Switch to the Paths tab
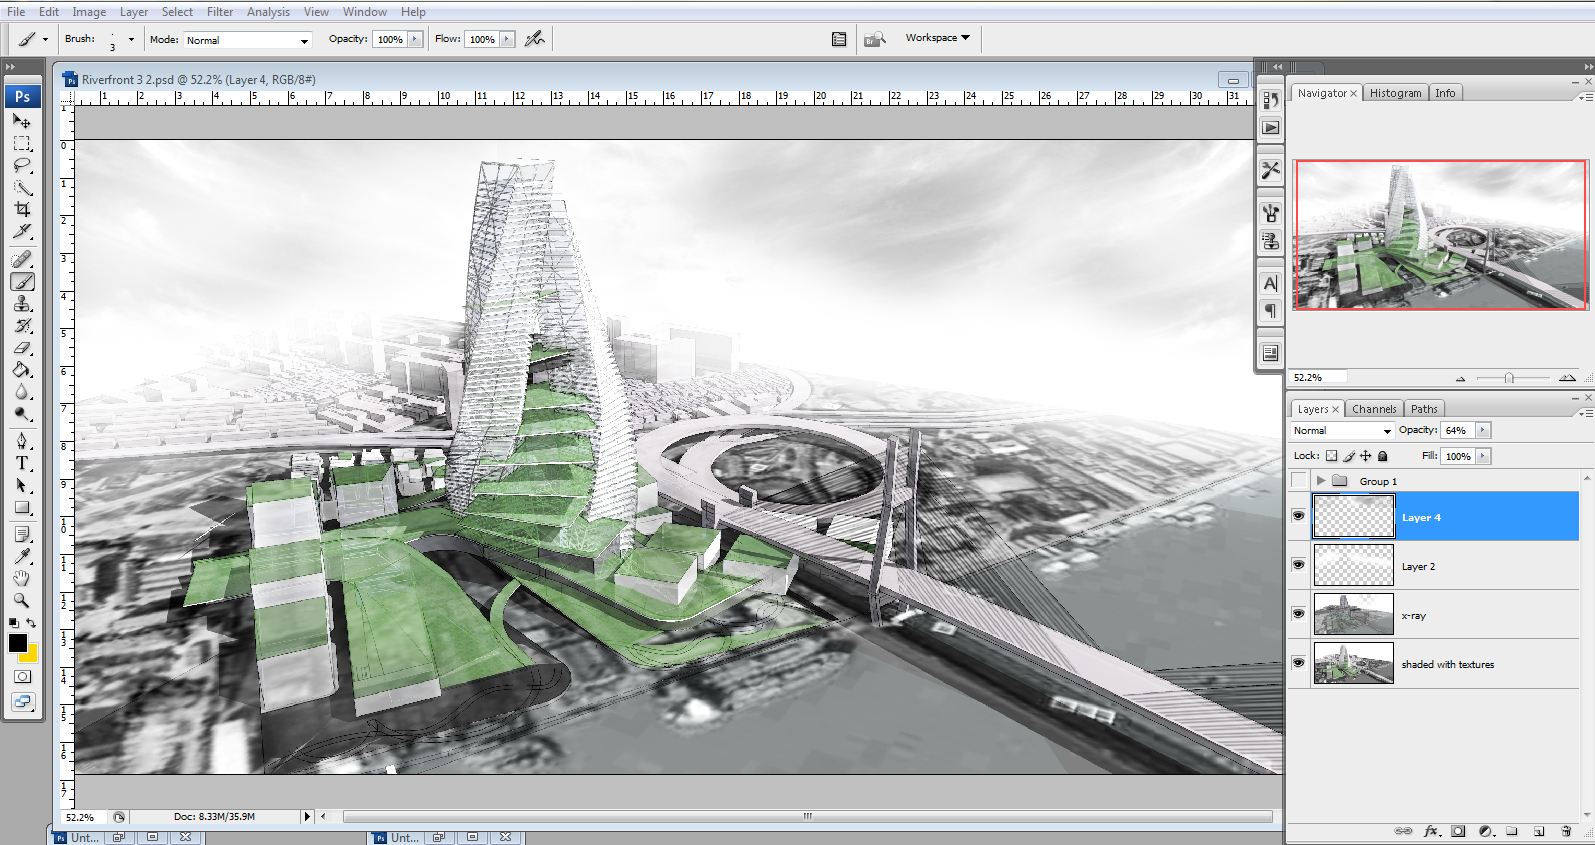 pyautogui.click(x=1424, y=409)
